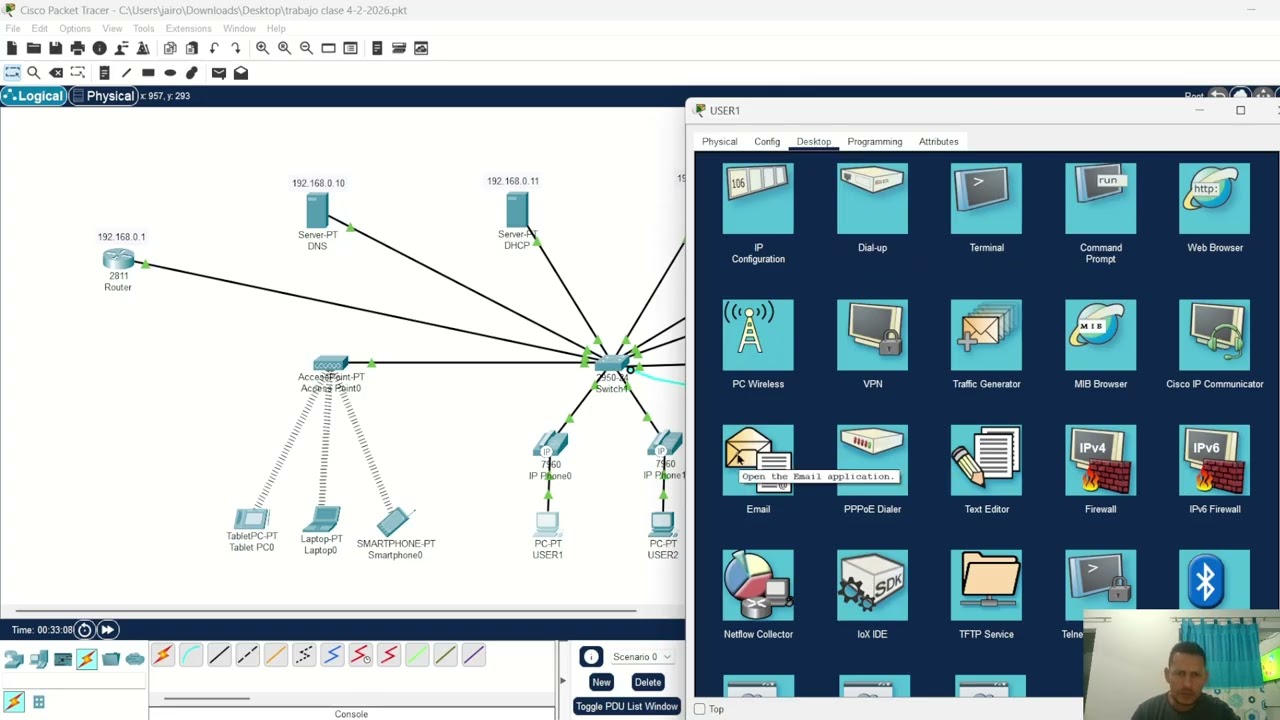1280x720 pixels.
Task: Open the PC Wireless app
Action: (x=758, y=335)
